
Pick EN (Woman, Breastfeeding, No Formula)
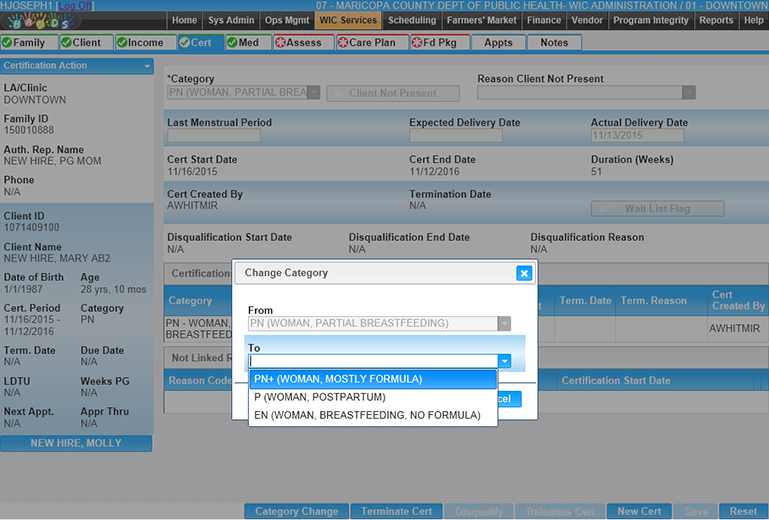[372, 415]
